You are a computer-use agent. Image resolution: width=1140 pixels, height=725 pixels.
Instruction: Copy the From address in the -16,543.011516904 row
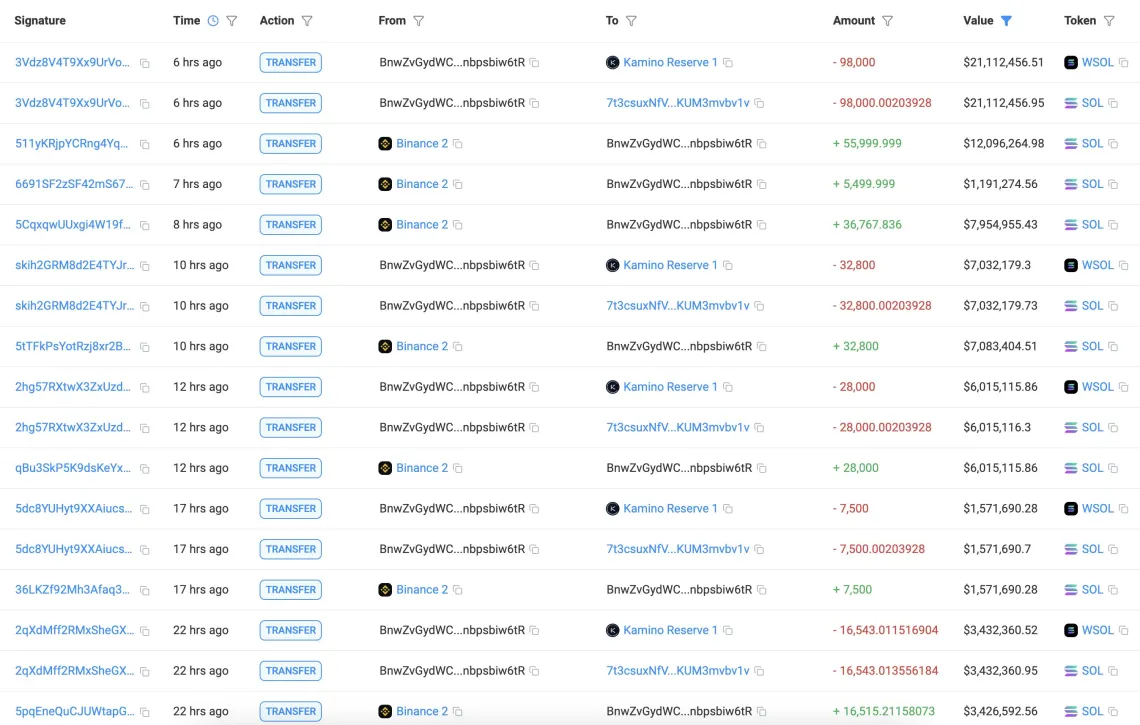pos(535,631)
